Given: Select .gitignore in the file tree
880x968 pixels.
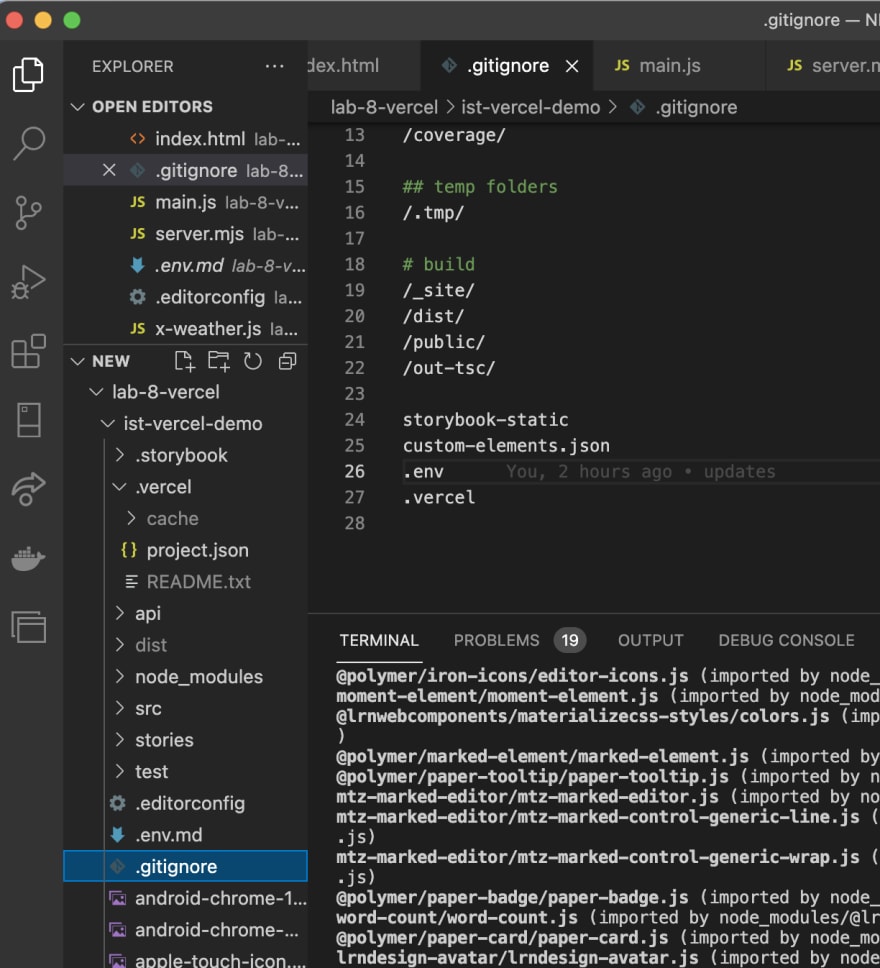Looking at the screenshot, I should pos(185,866).
